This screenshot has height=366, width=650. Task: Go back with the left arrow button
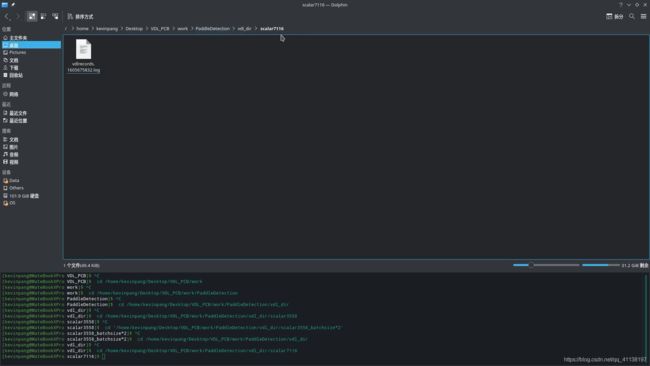pyautogui.click(x=7, y=17)
